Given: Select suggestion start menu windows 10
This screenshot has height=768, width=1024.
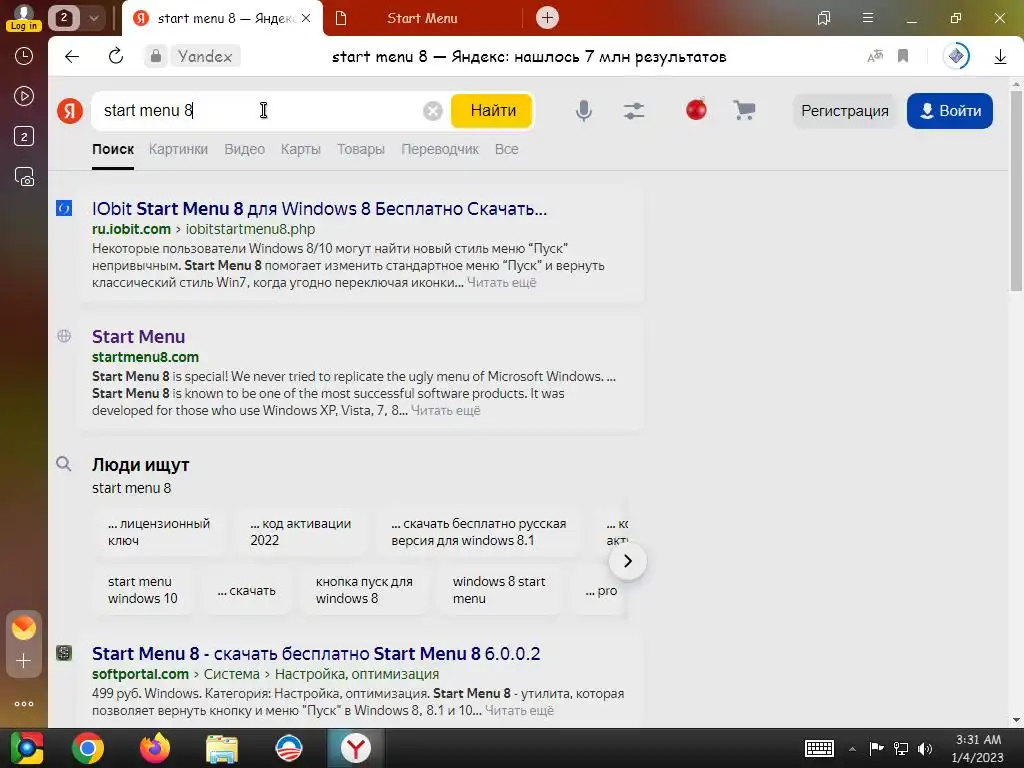Looking at the screenshot, I should (142, 590).
